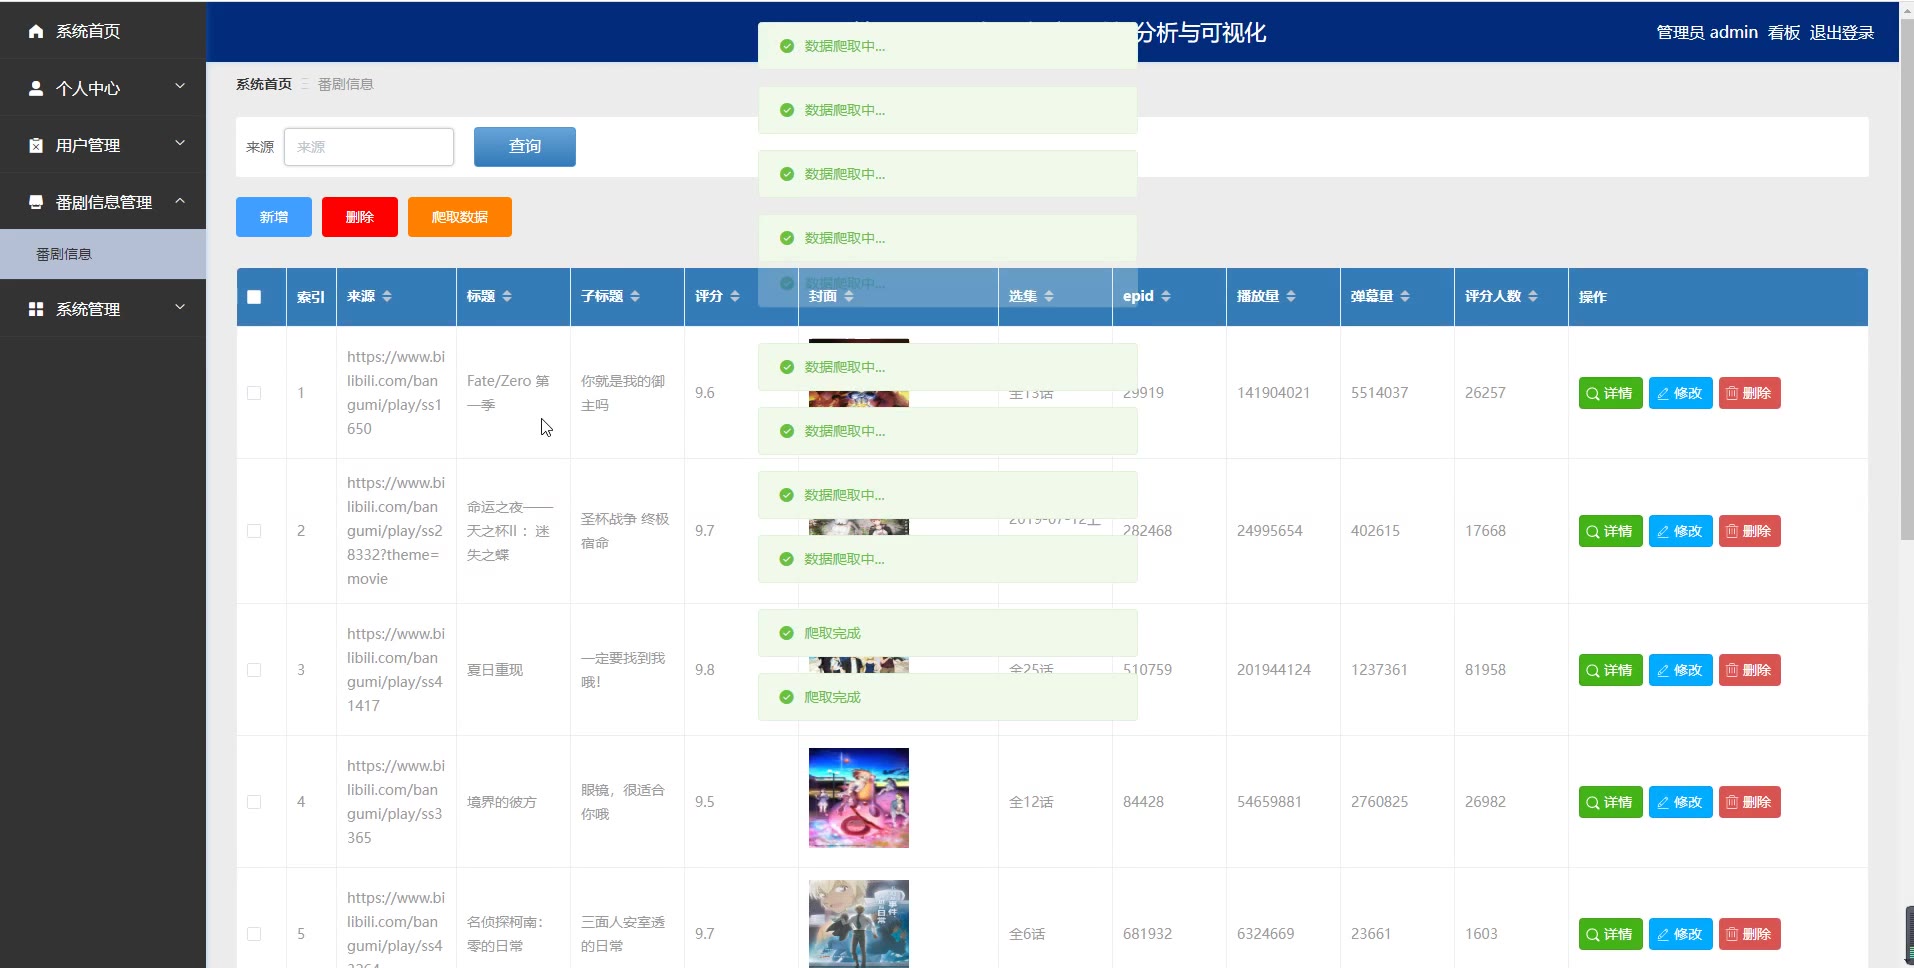1914x968 pixels.
Task: Click 退出登录 to log out
Action: pyautogui.click(x=1842, y=33)
